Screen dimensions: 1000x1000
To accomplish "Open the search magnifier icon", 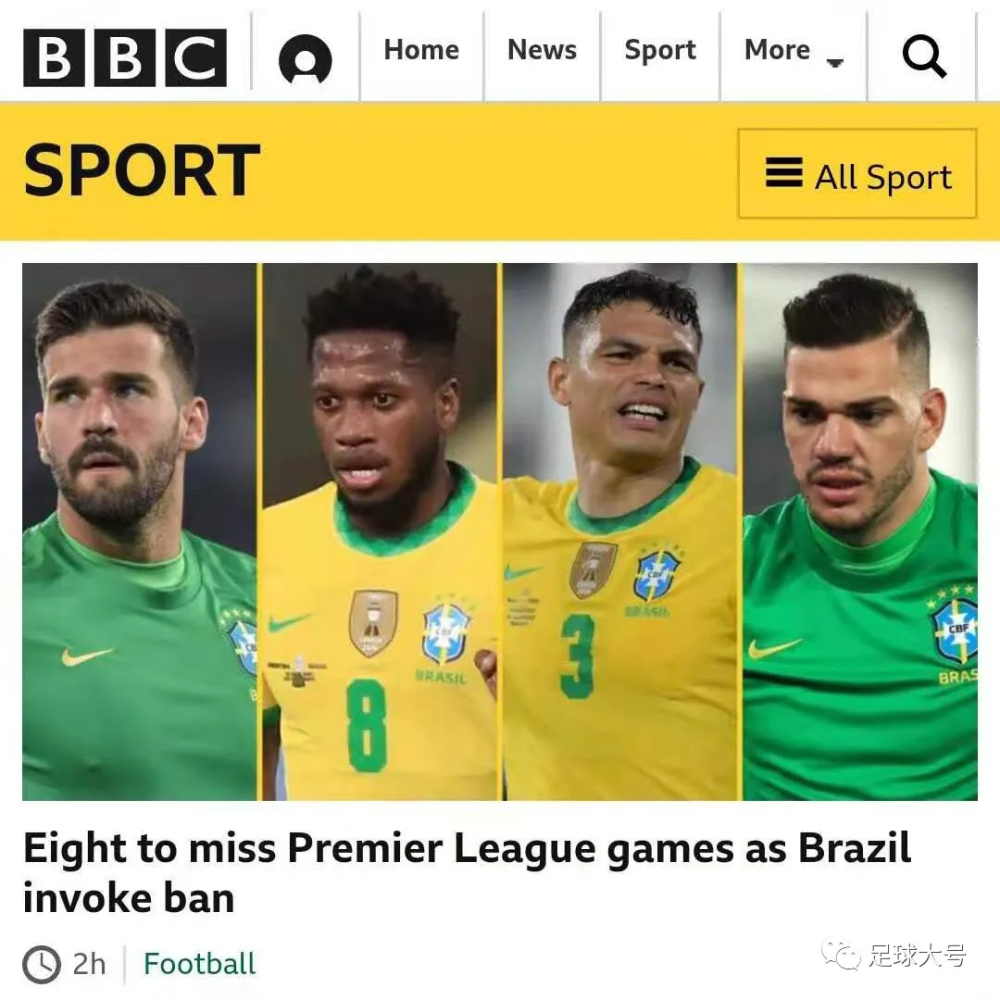I will pyautogui.click(x=924, y=57).
